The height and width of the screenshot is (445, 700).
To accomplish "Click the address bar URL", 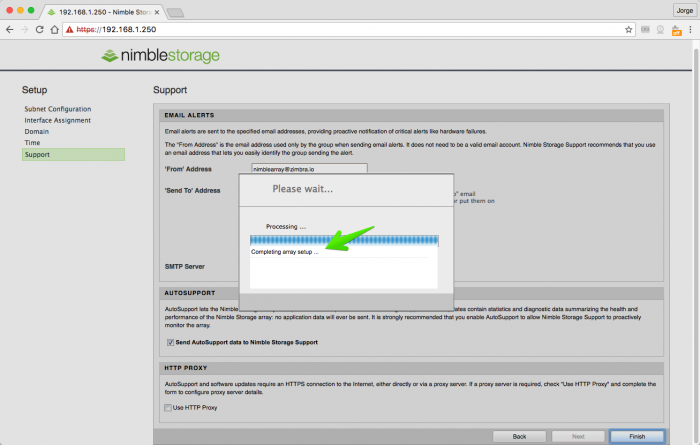I will tap(116, 29).
